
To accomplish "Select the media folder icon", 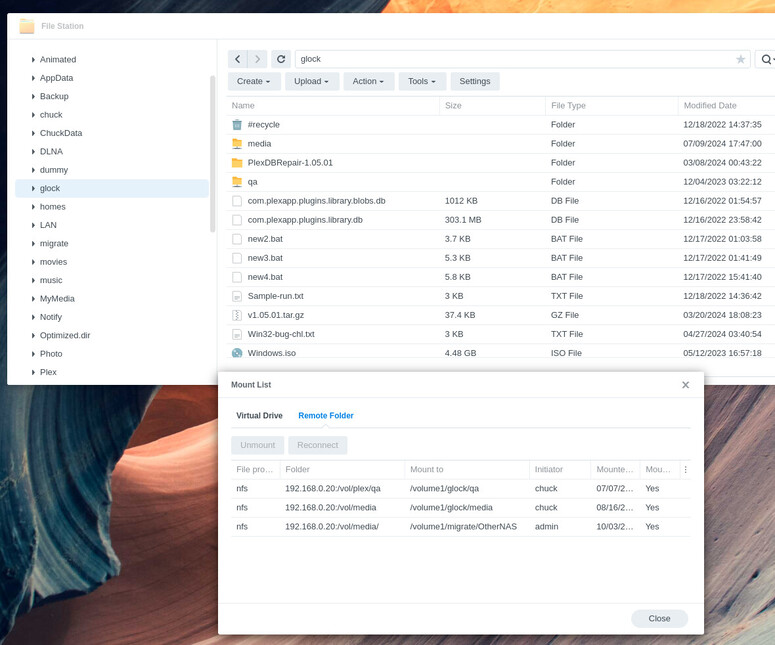I will pyautogui.click(x=237, y=144).
